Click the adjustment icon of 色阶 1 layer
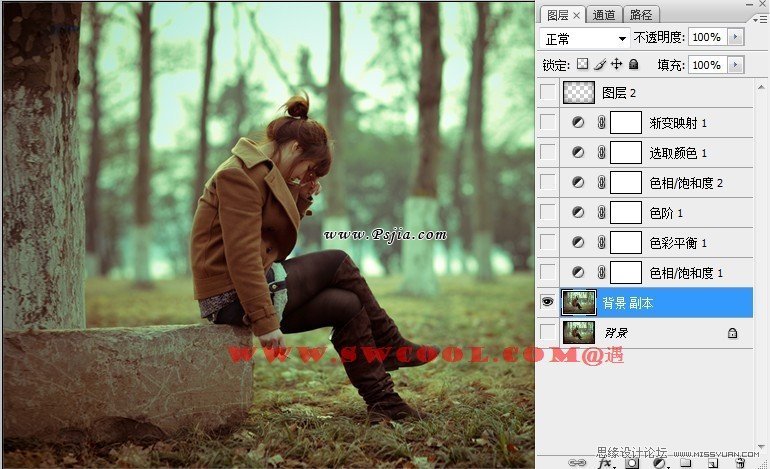 point(578,212)
